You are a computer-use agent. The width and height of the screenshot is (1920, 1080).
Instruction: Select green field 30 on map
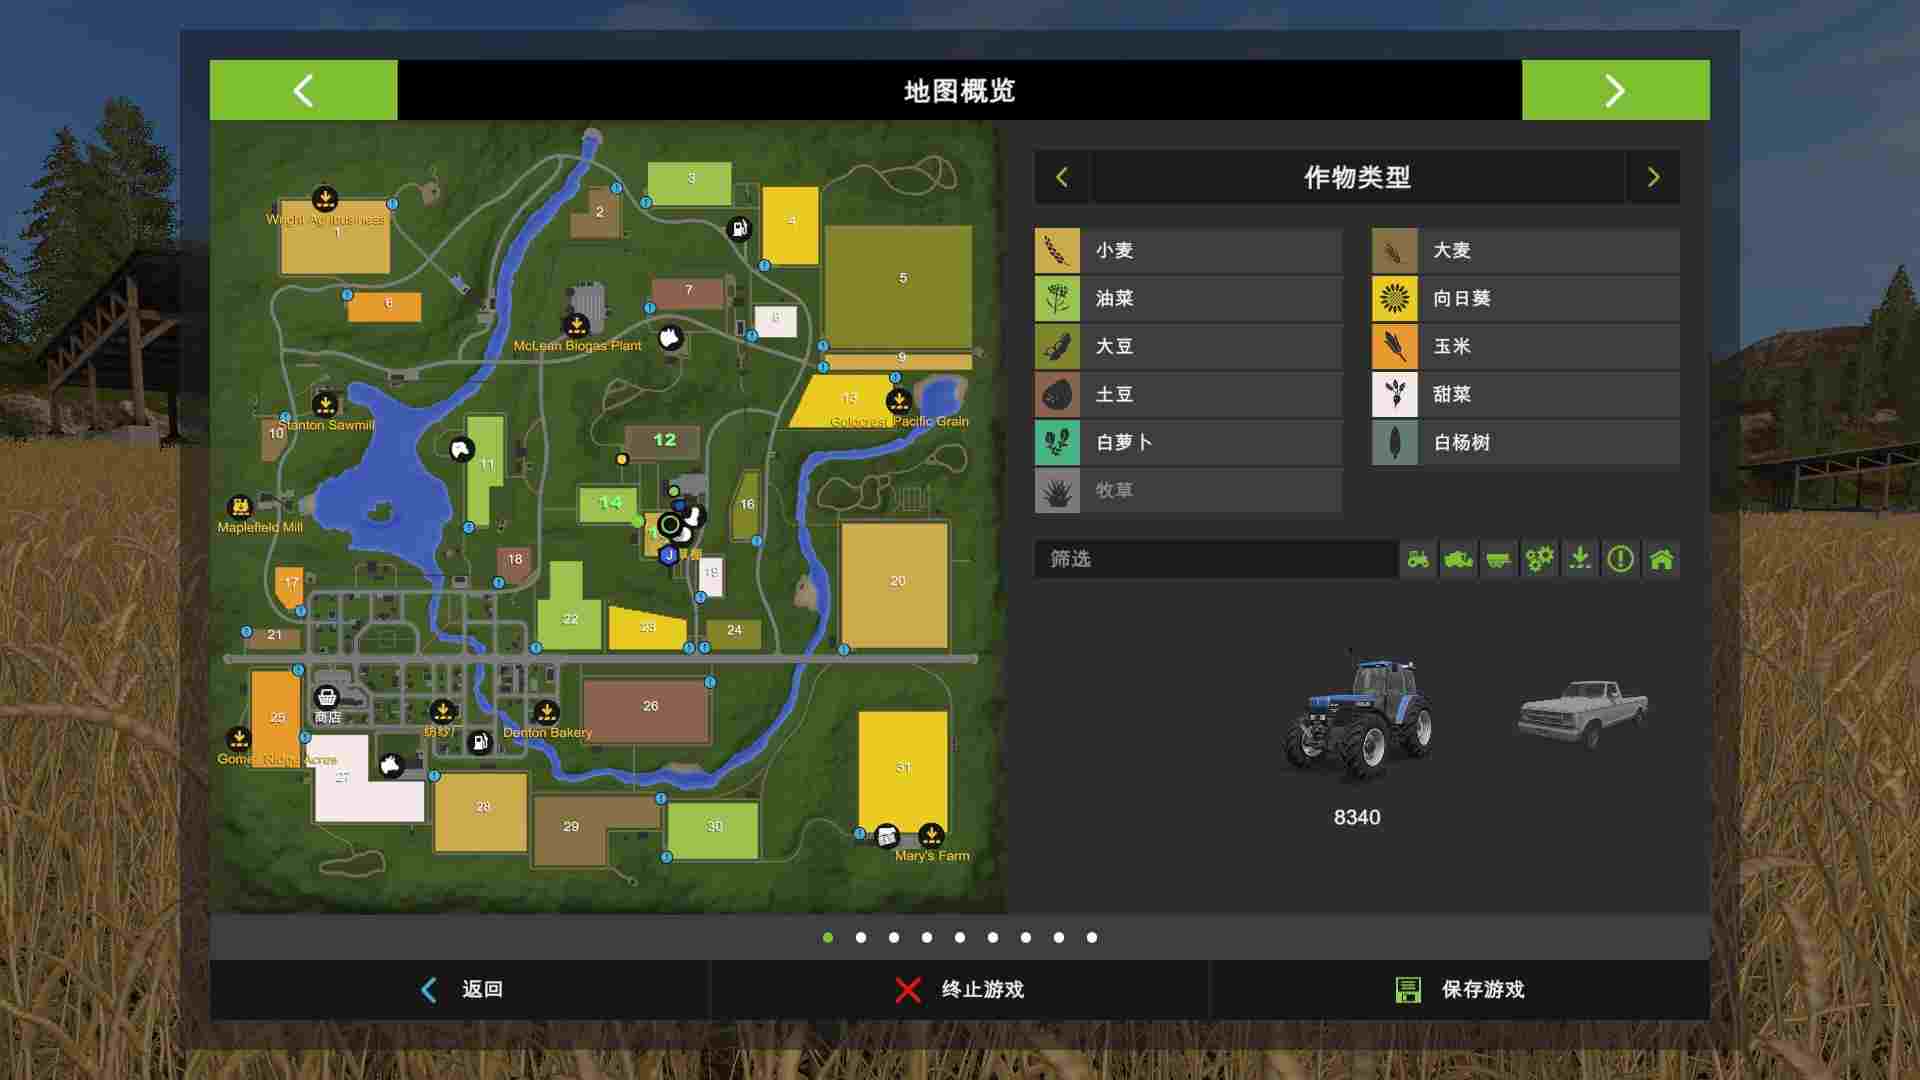coord(713,830)
